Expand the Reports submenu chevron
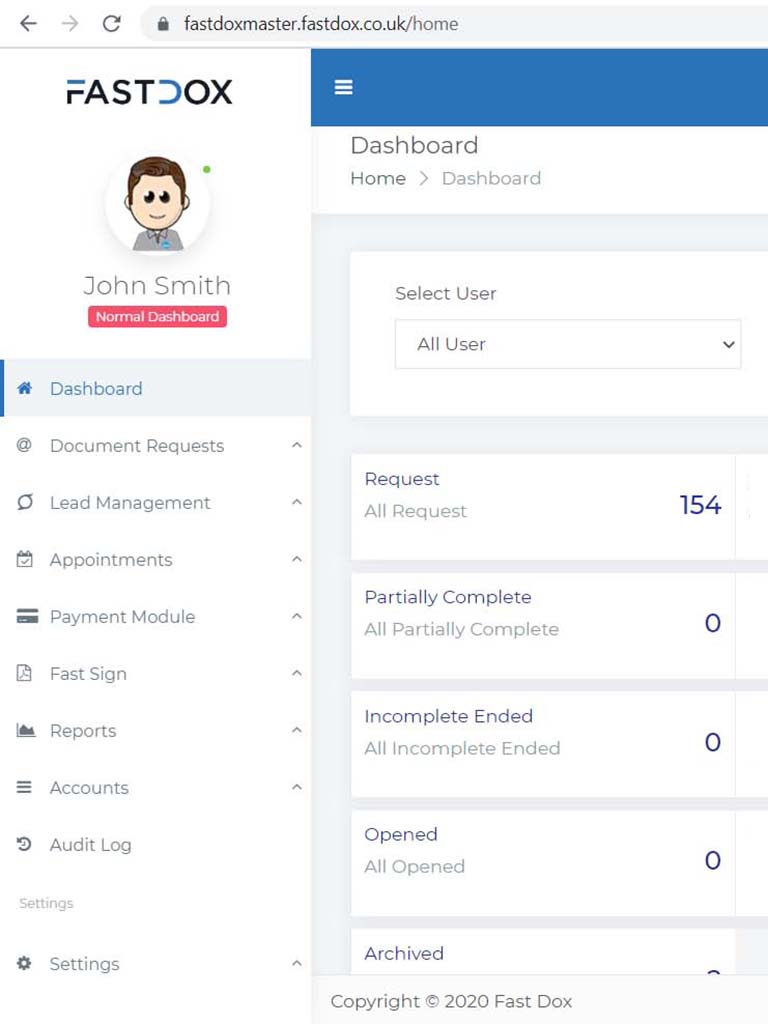 click(x=296, y=731)
